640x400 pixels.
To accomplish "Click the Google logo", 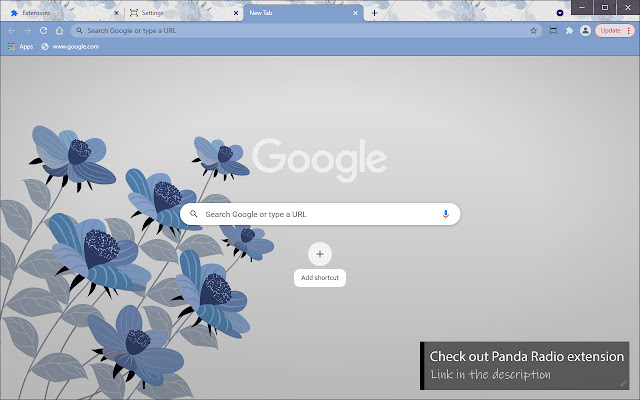I will point(320,159).
